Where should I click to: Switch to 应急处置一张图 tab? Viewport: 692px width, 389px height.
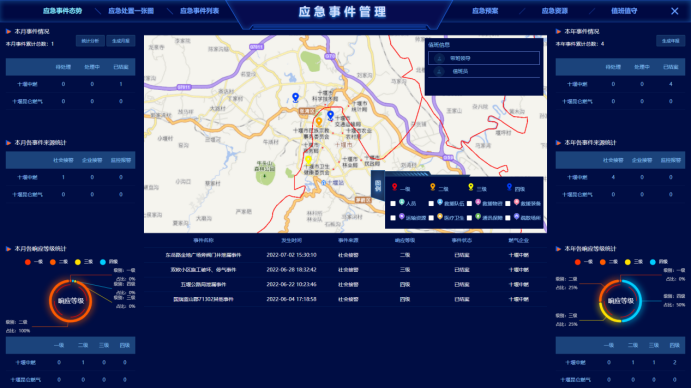[131, 11]
